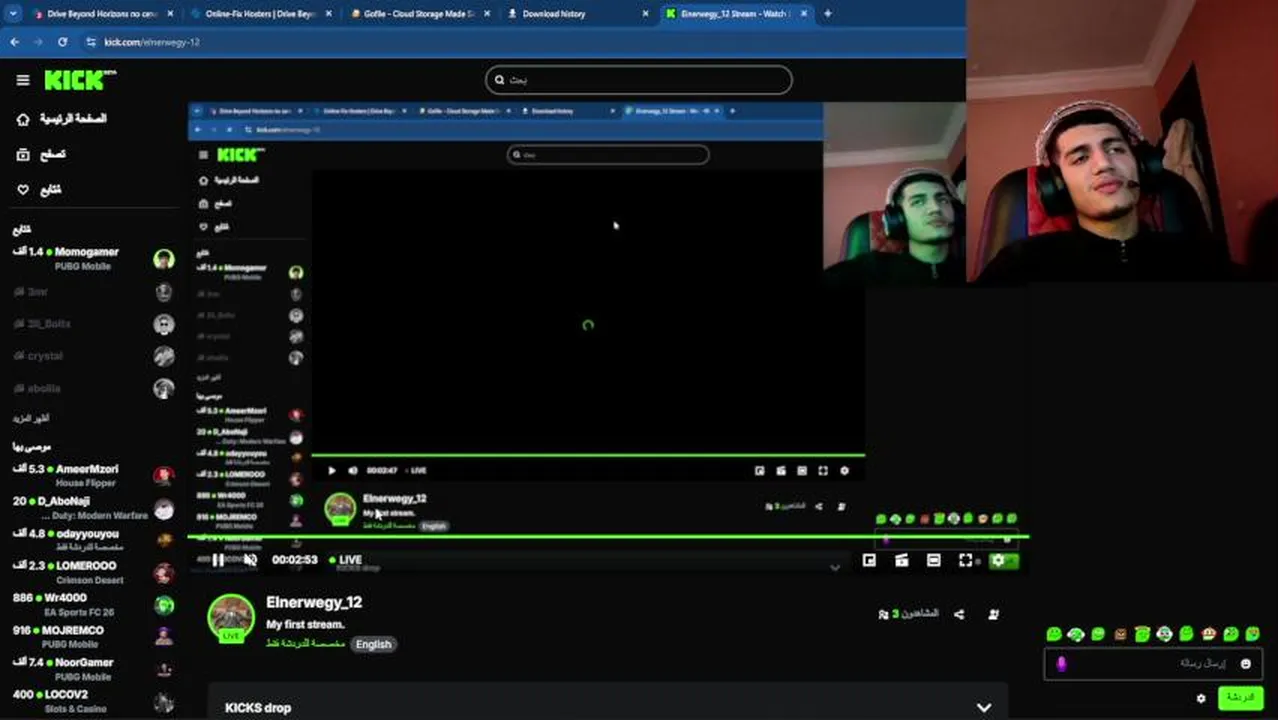Switch to Online-Fix Hosters tab
Screen dimensions: 1278x720
click(x=260, y=14)
